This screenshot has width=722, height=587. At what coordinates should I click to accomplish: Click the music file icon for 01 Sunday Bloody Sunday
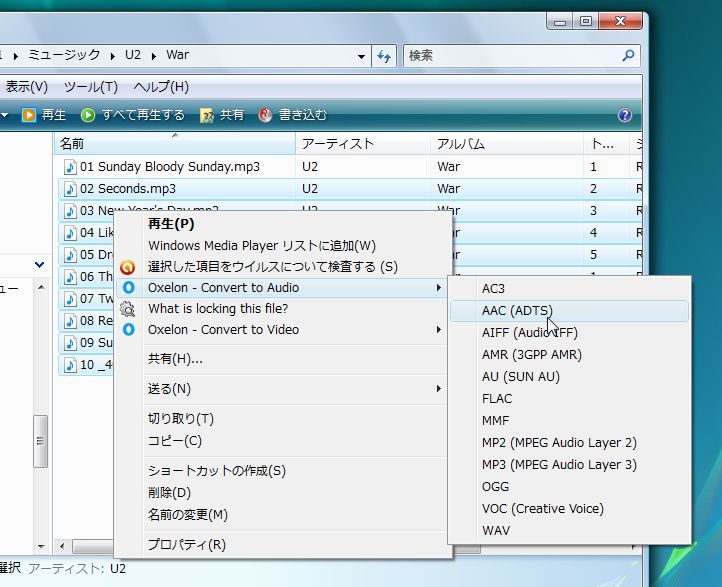click(x=70, y=167)
